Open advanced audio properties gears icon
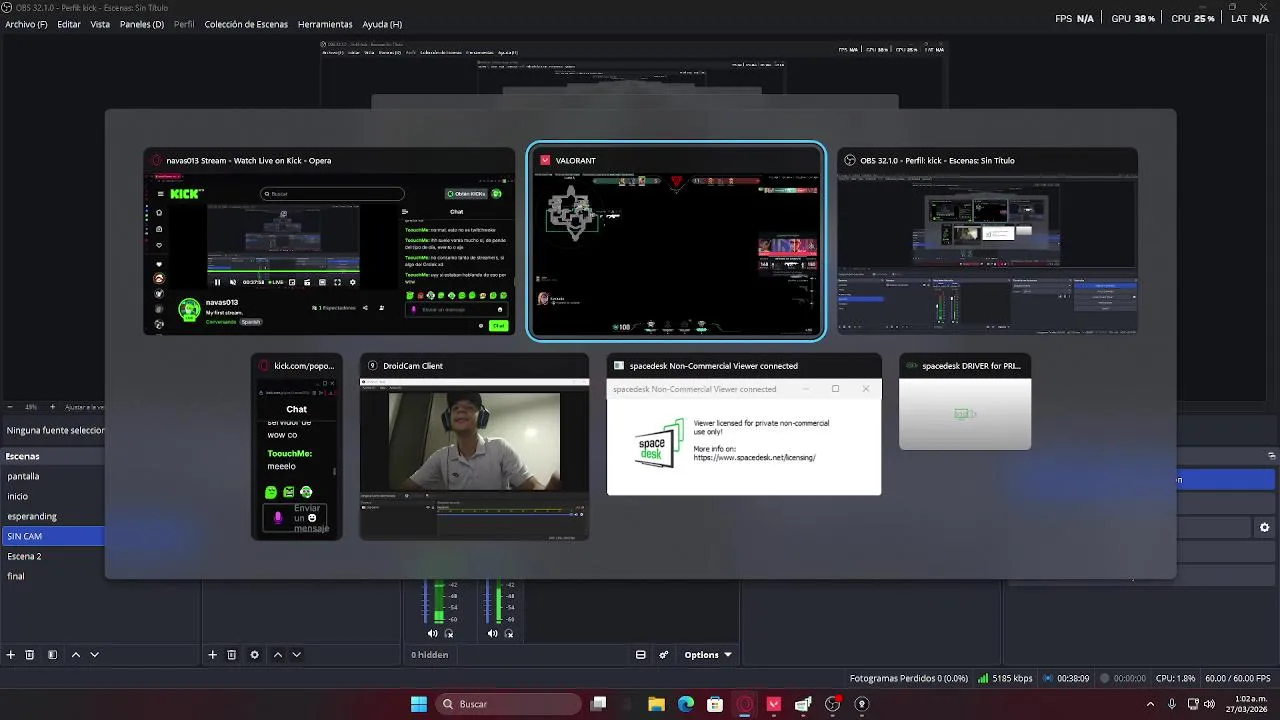 (663, 655)
